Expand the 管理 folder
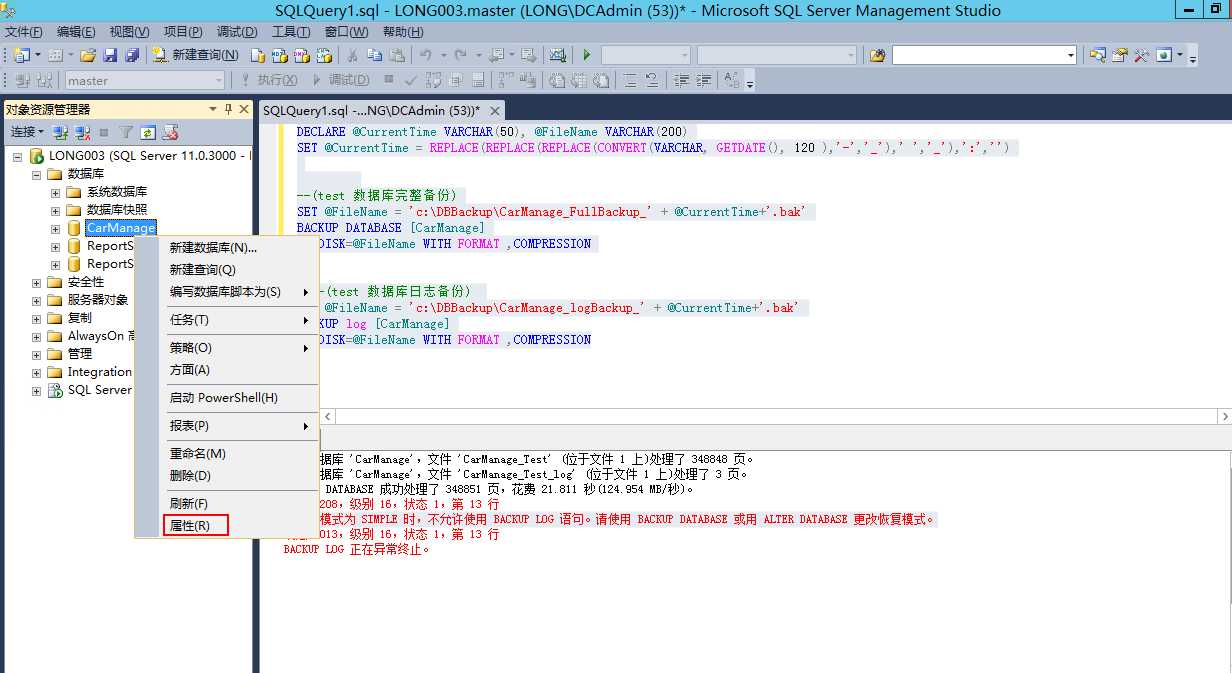 coord(37,354)
